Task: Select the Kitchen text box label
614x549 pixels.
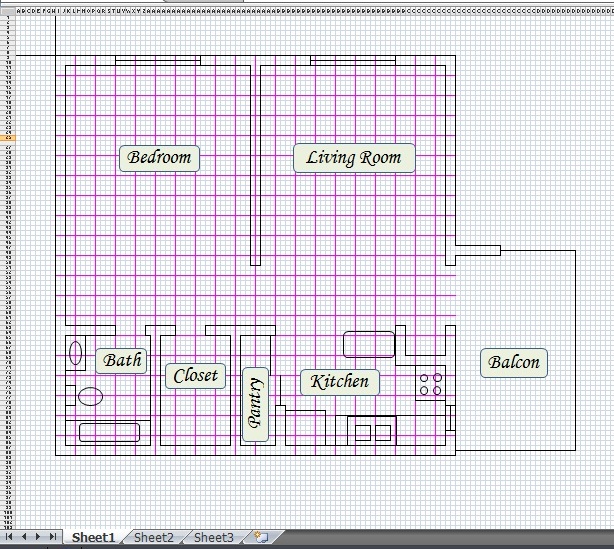Action: pyautogui.click(x=340, y=382)
